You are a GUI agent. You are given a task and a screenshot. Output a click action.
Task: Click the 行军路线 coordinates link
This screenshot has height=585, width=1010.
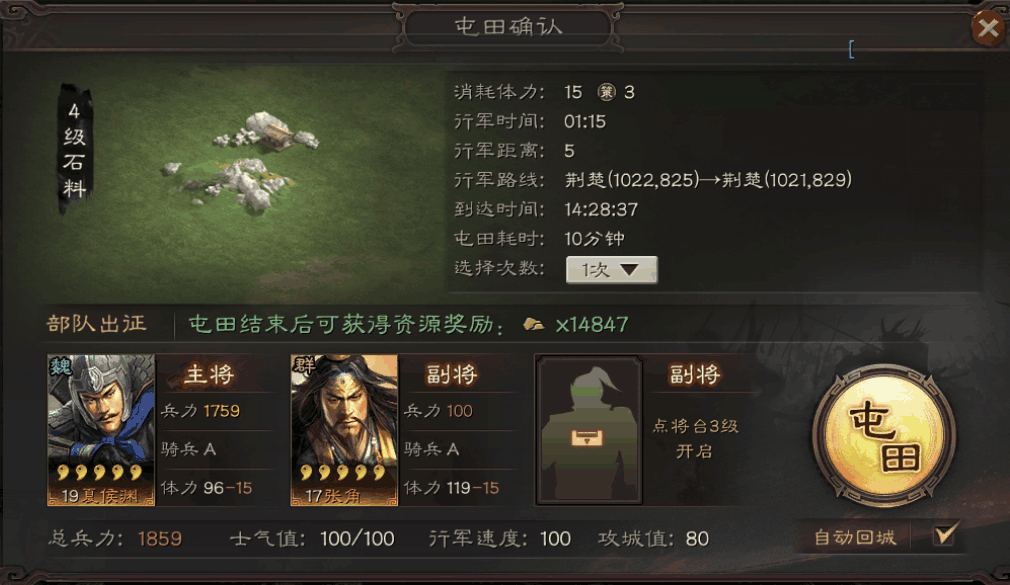(709, 180)
